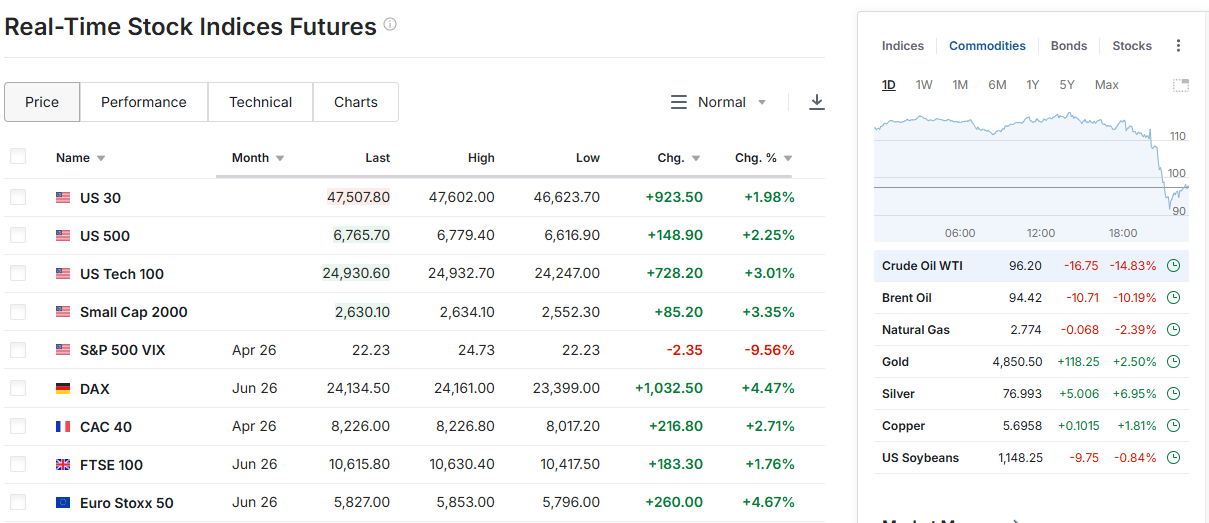This screenshot has width=1209, height=523.
Task: Check the S&P 500 VIX row checkbox
Action: click(x=18, y=349)
